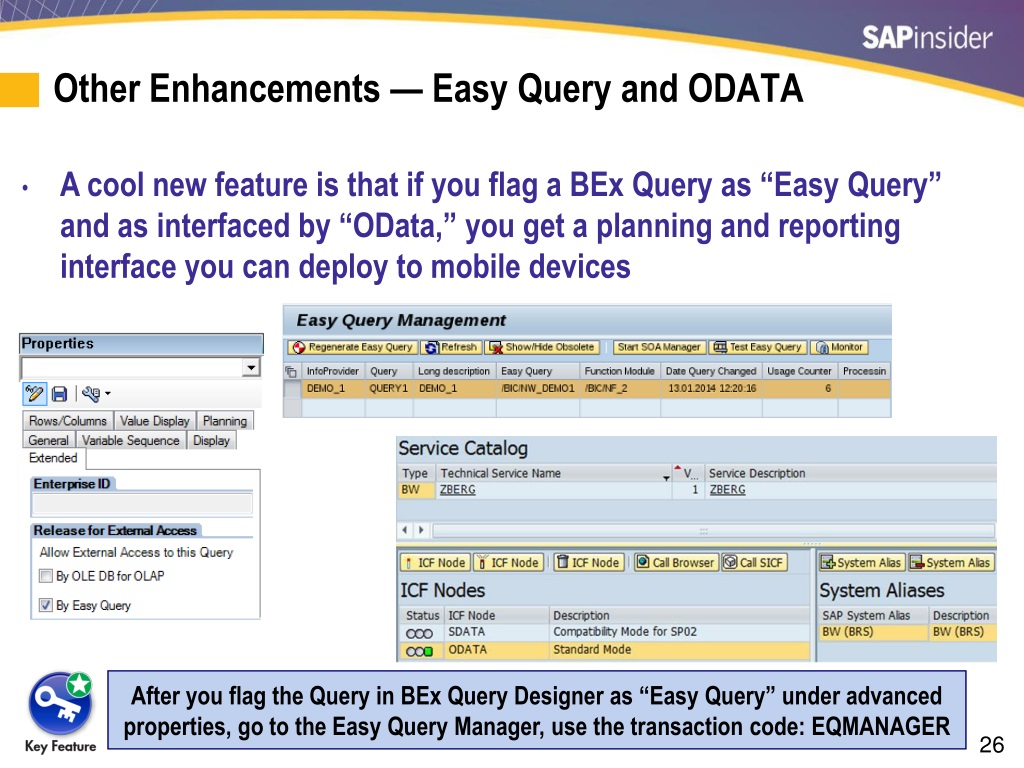Click the BW (BRS) alias description cell
The width and height of the screenshot is (1024, 768).
tap(962, 632)
